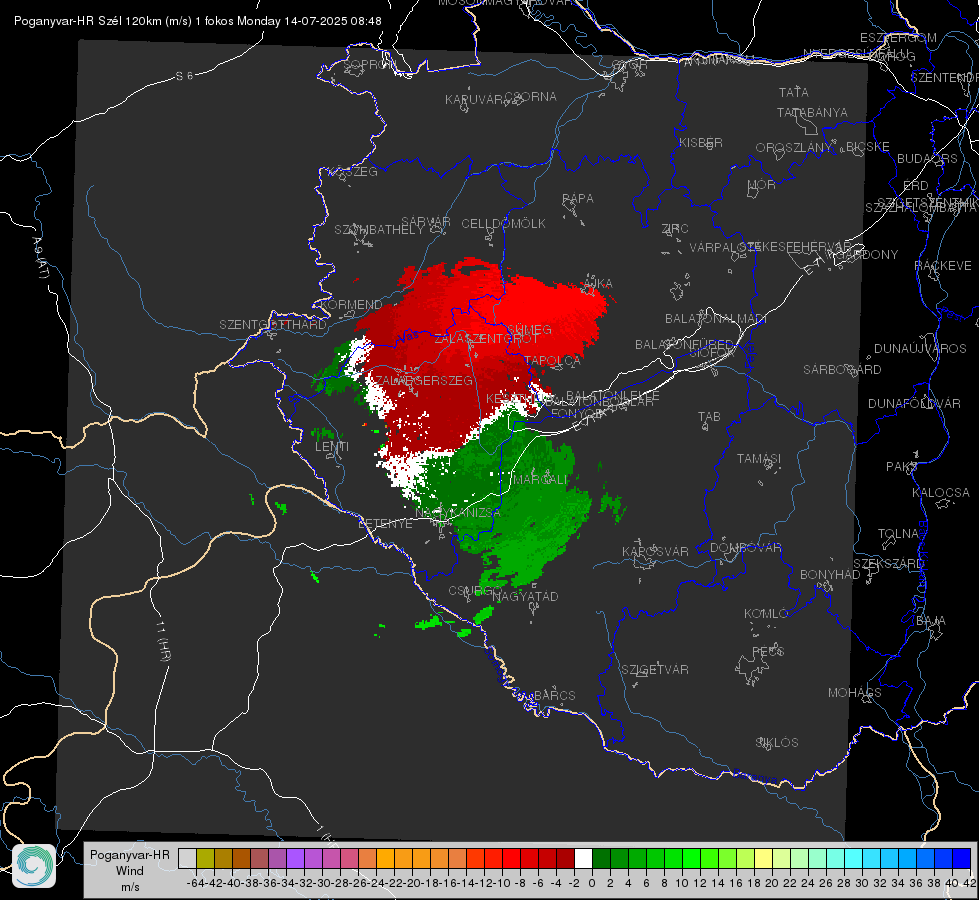Click the KORMEND town label
The height and width of the screenshot is (900, 979).
point(351,305)
